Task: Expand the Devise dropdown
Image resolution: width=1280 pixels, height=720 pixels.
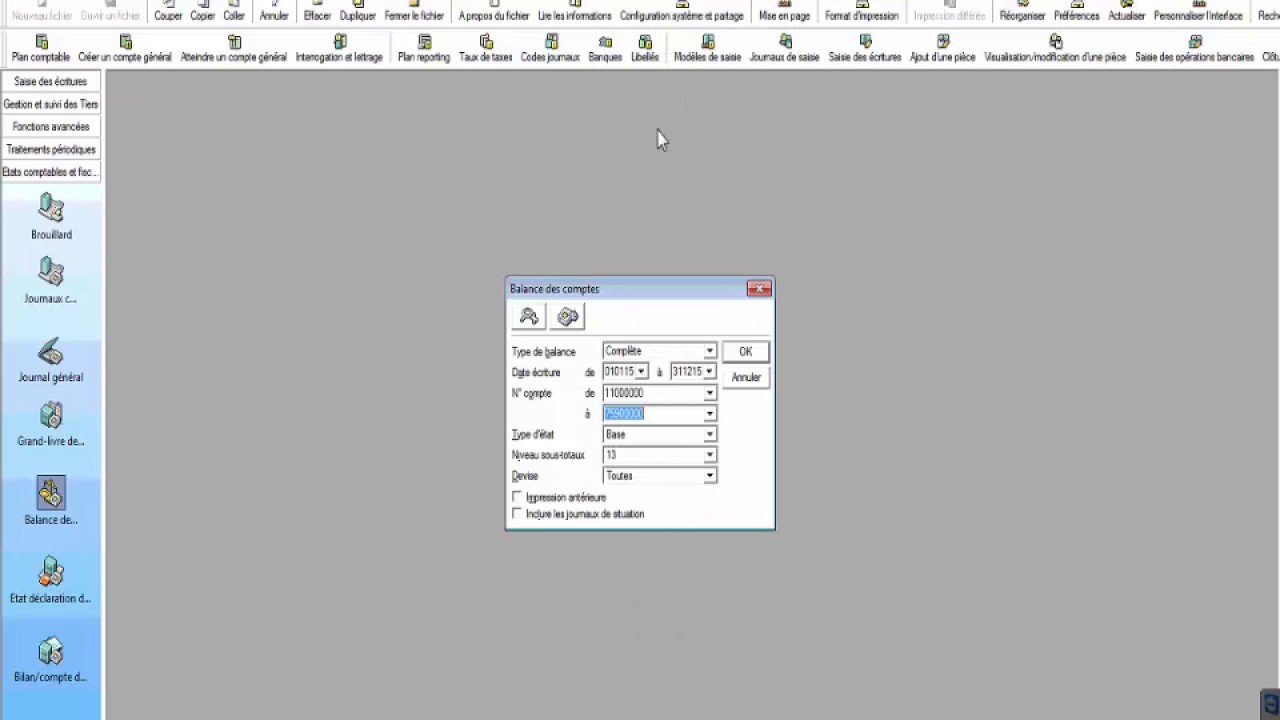Action: (x=709, y=476)
